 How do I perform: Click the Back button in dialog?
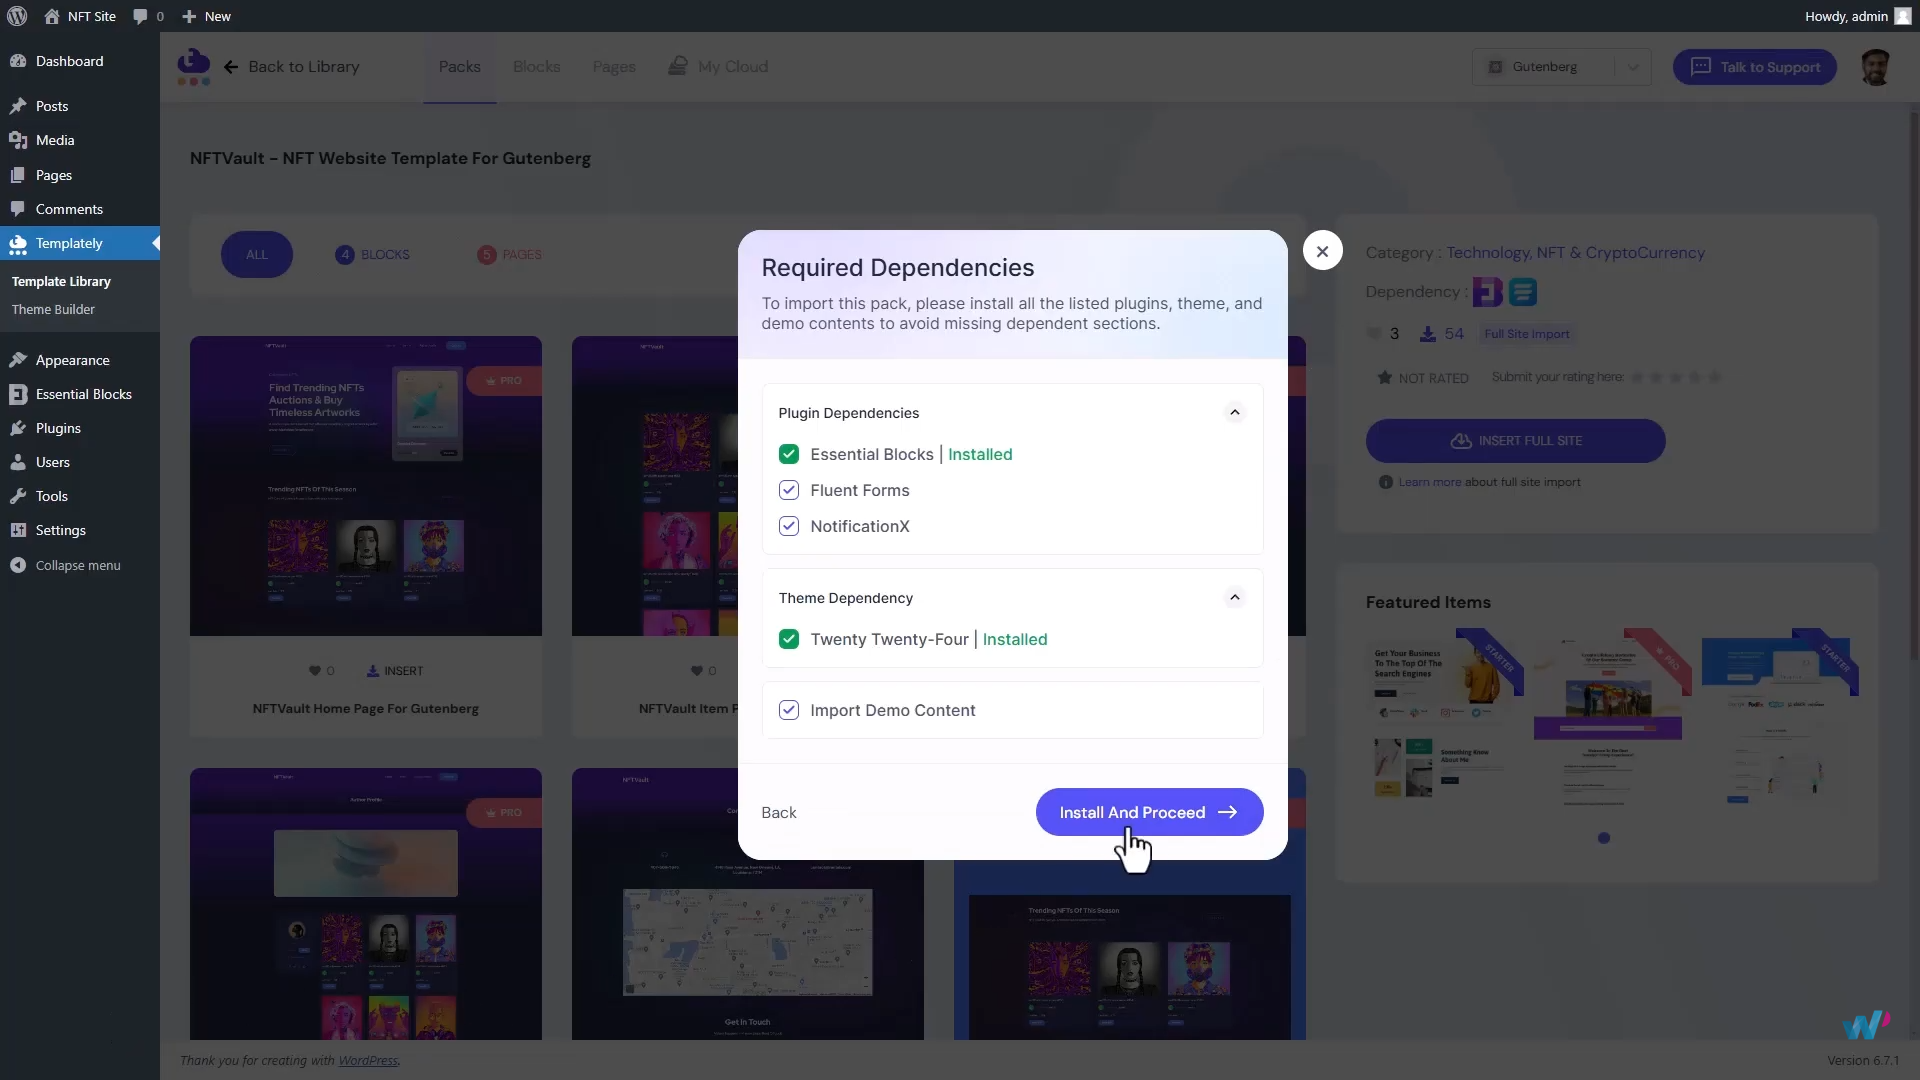[x=779, y=812]
